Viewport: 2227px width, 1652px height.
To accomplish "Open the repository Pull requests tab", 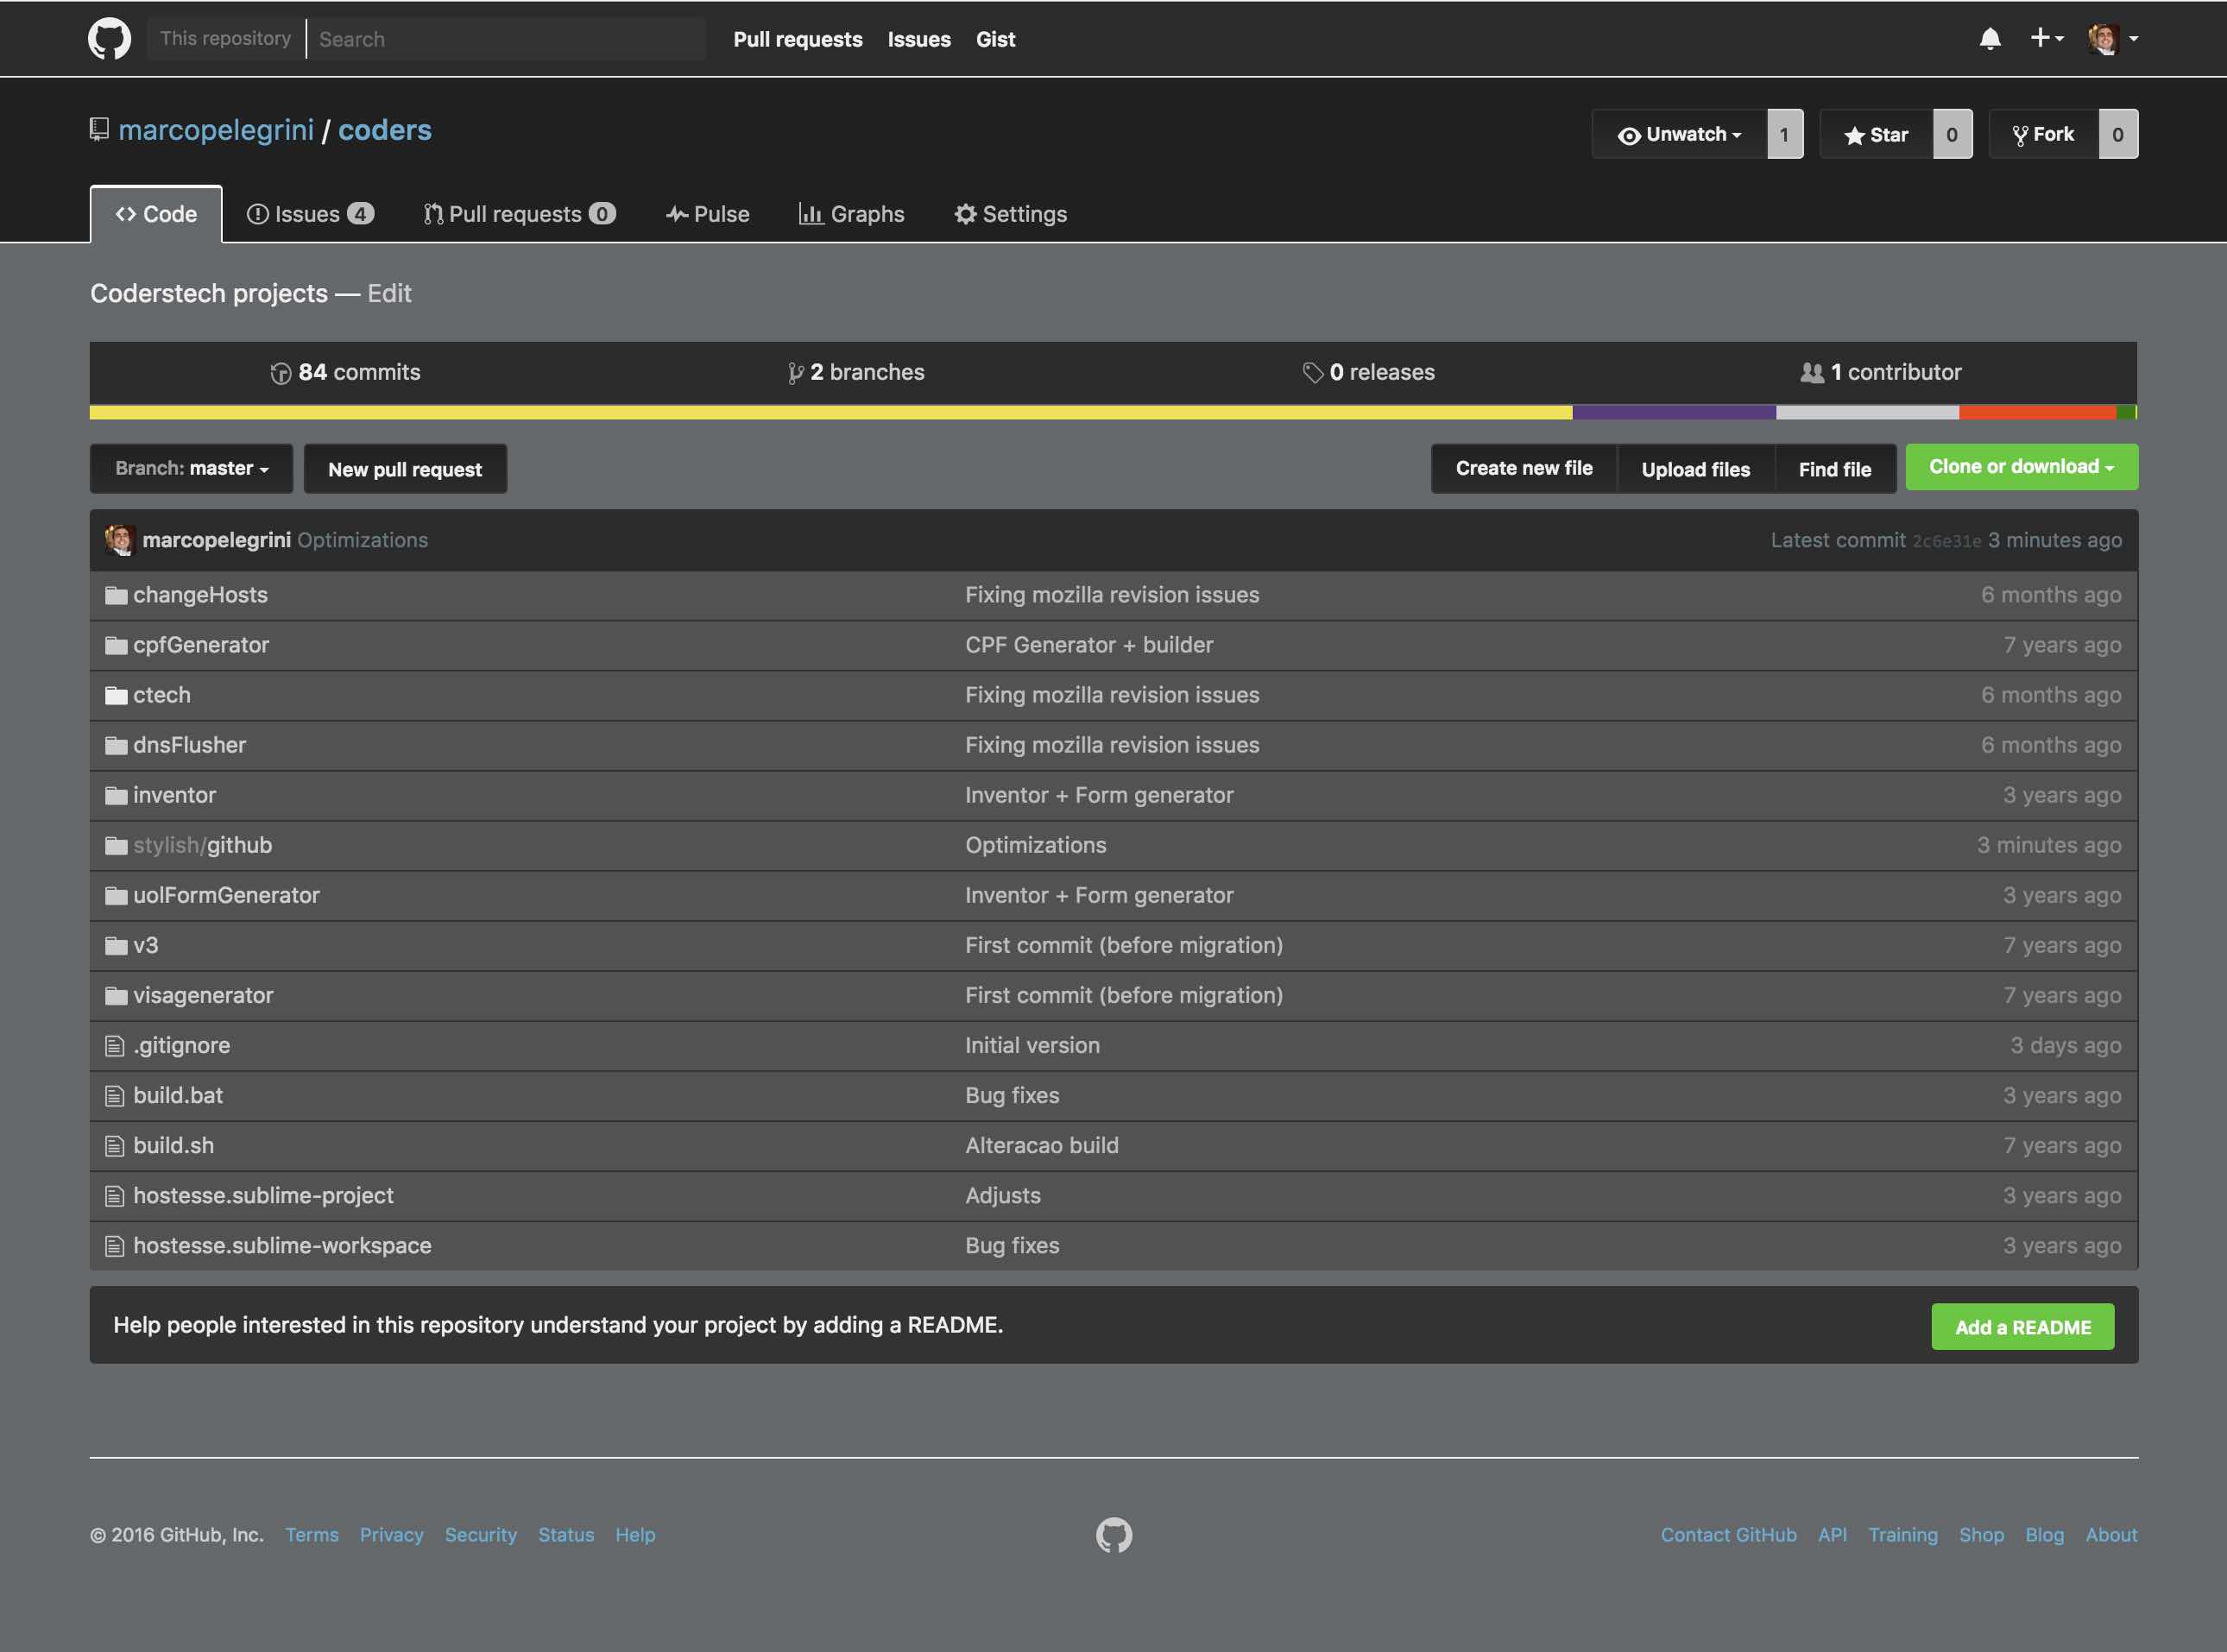I will click(519, 214).
